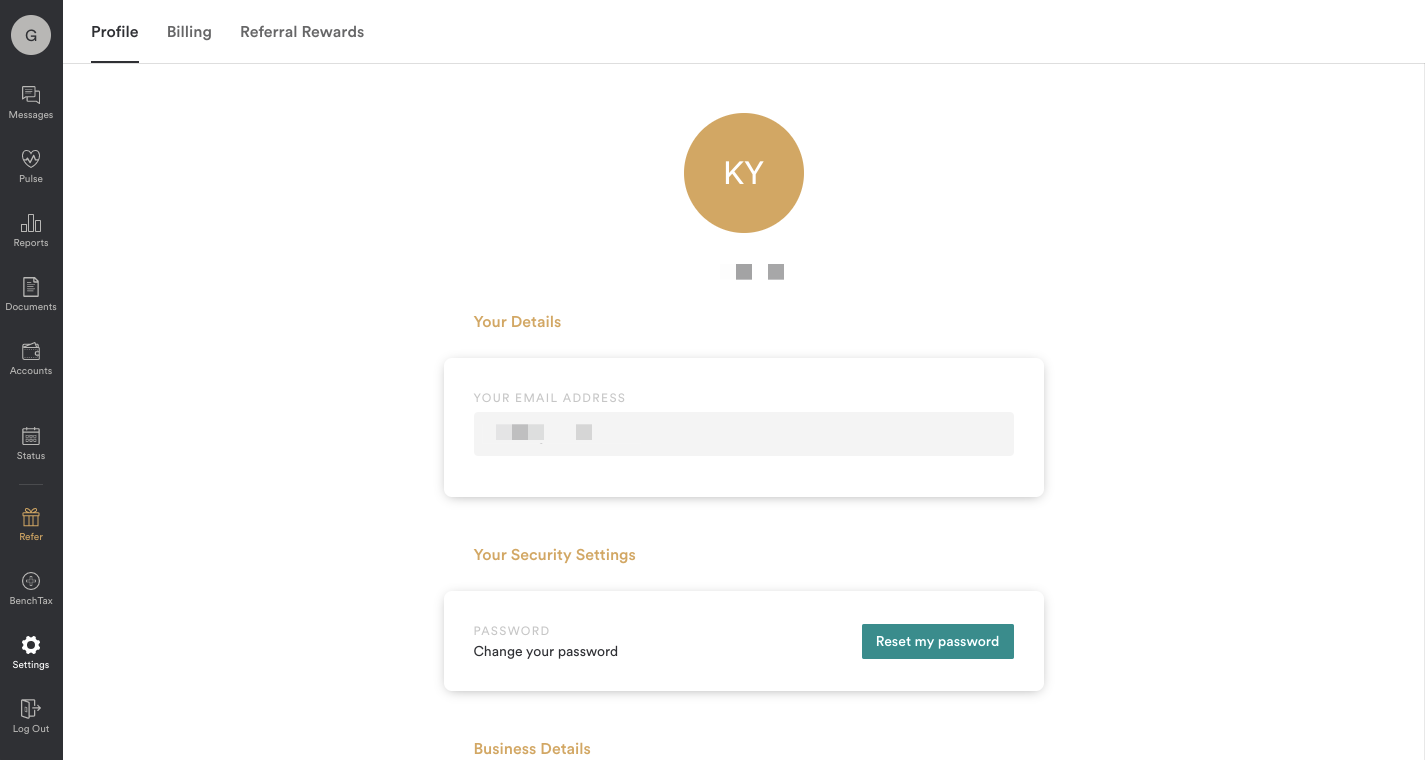This screenshot has height=760, width=1425.
Task: Click the email address input field
Action: [743, 434]
